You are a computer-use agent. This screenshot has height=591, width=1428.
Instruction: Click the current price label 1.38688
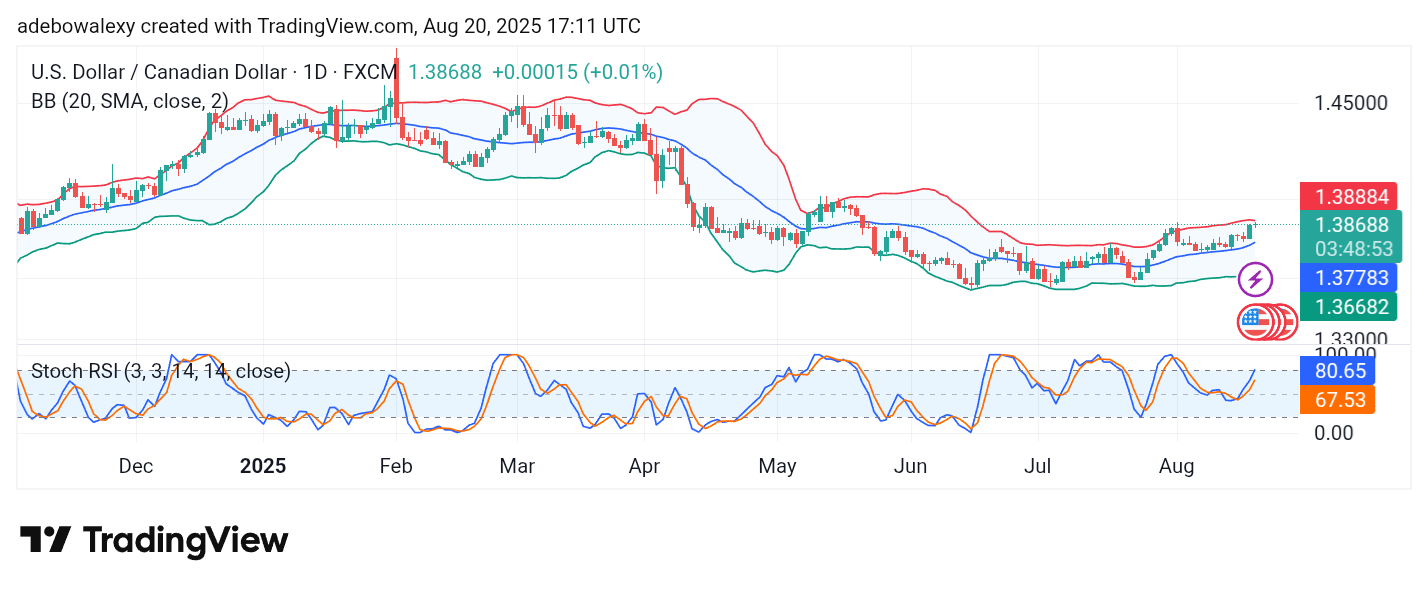click(1350, 225)
